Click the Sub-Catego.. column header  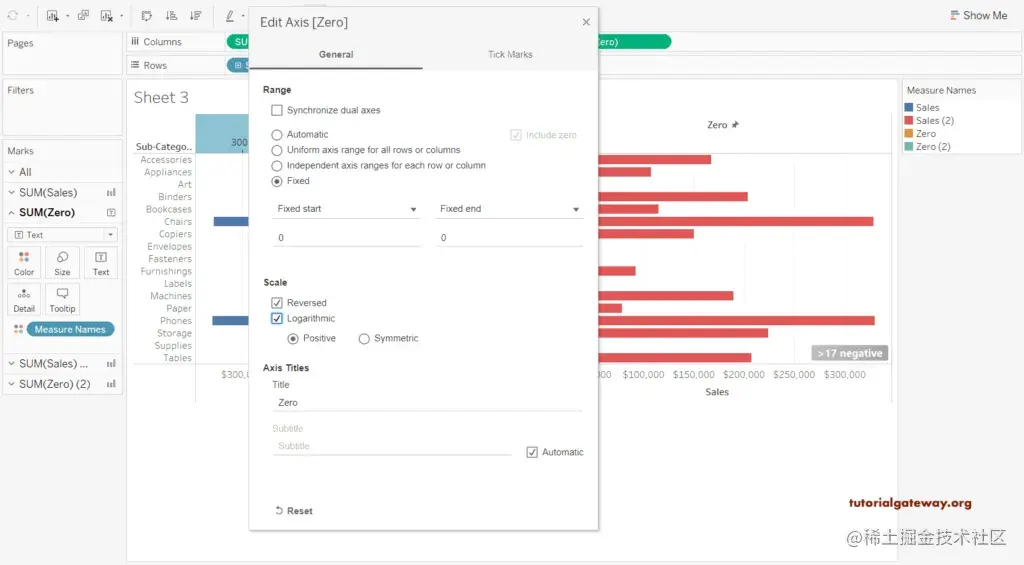[x=163, y=146]
